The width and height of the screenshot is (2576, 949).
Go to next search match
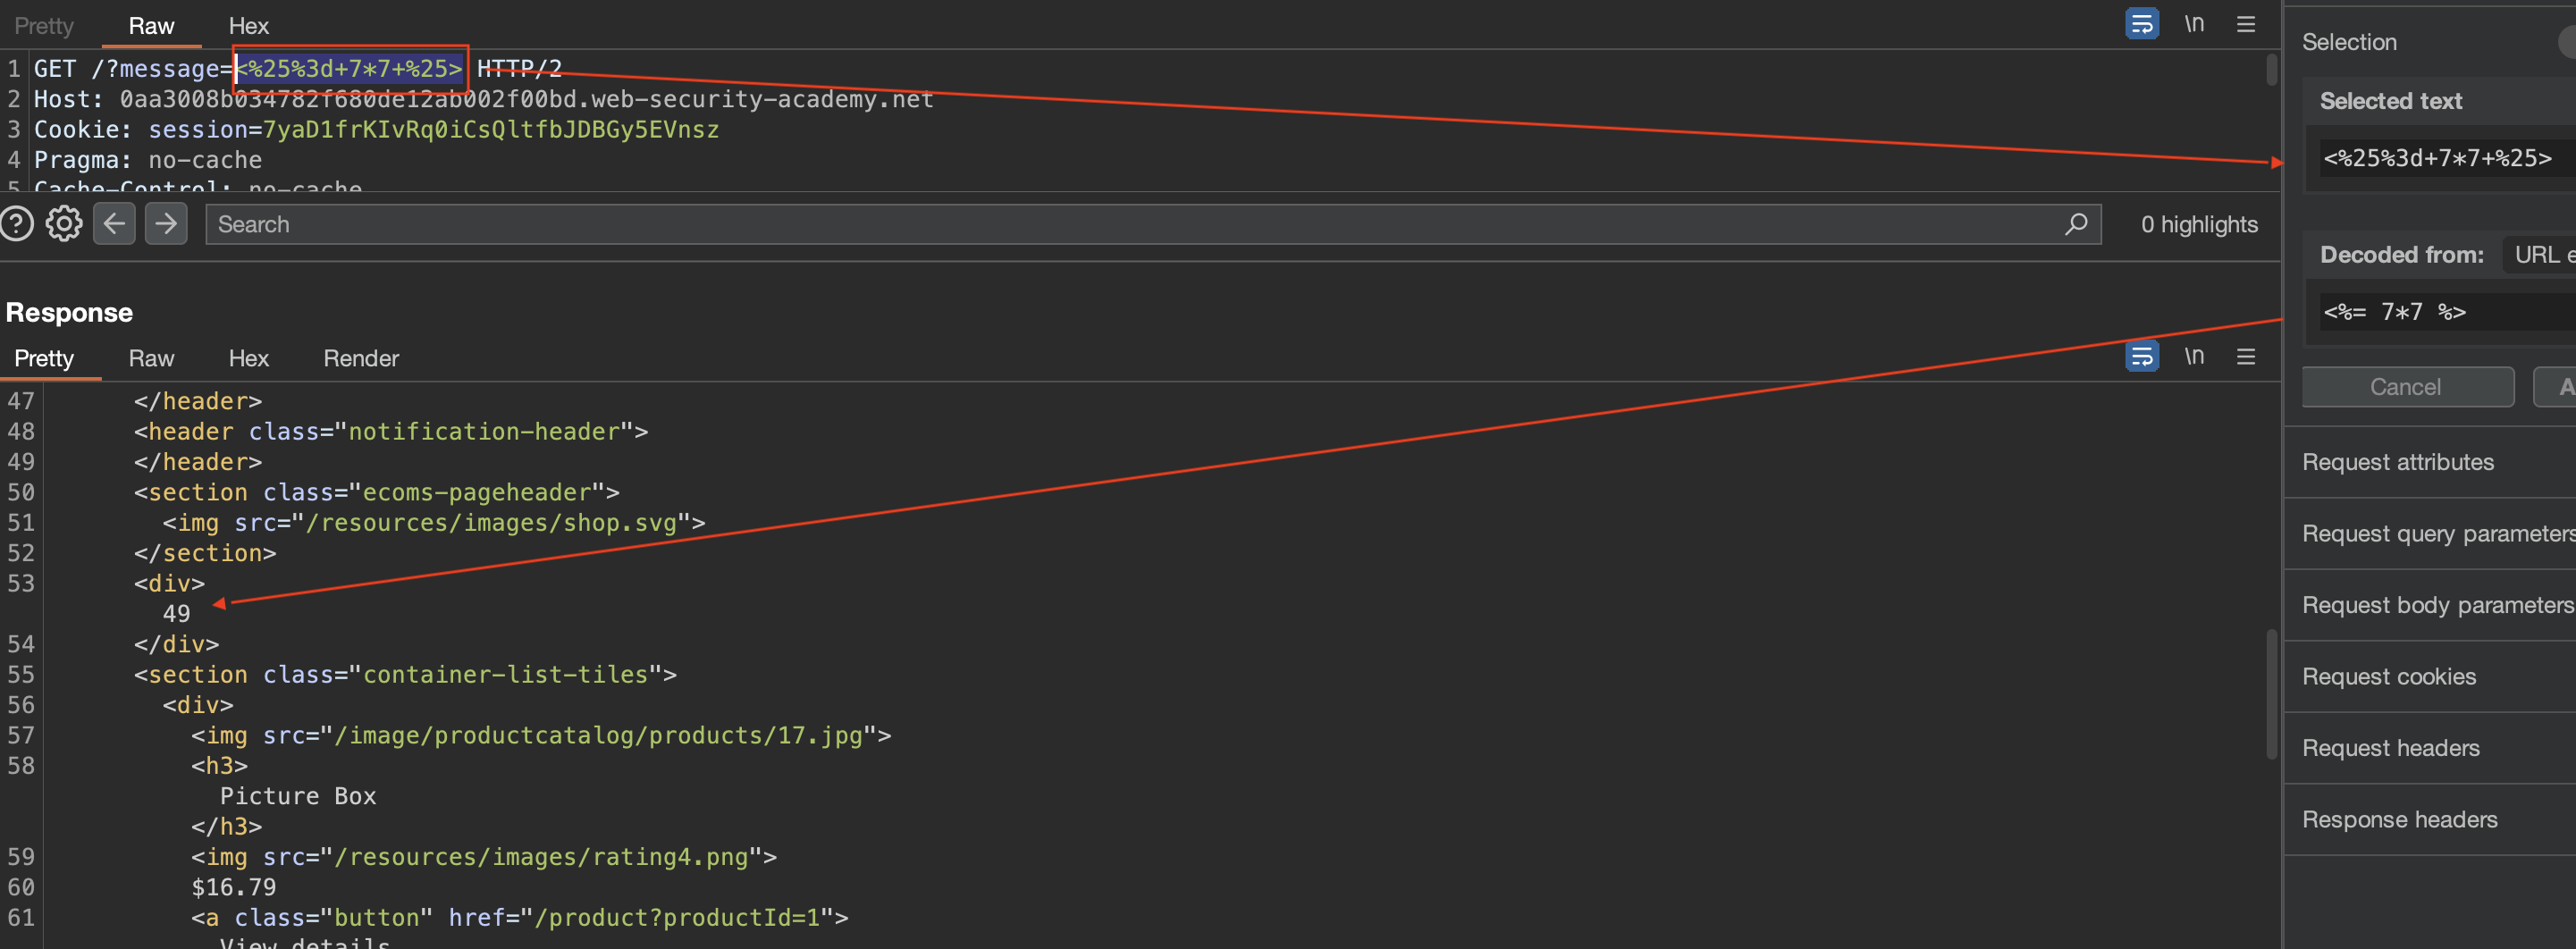[166, 224]
